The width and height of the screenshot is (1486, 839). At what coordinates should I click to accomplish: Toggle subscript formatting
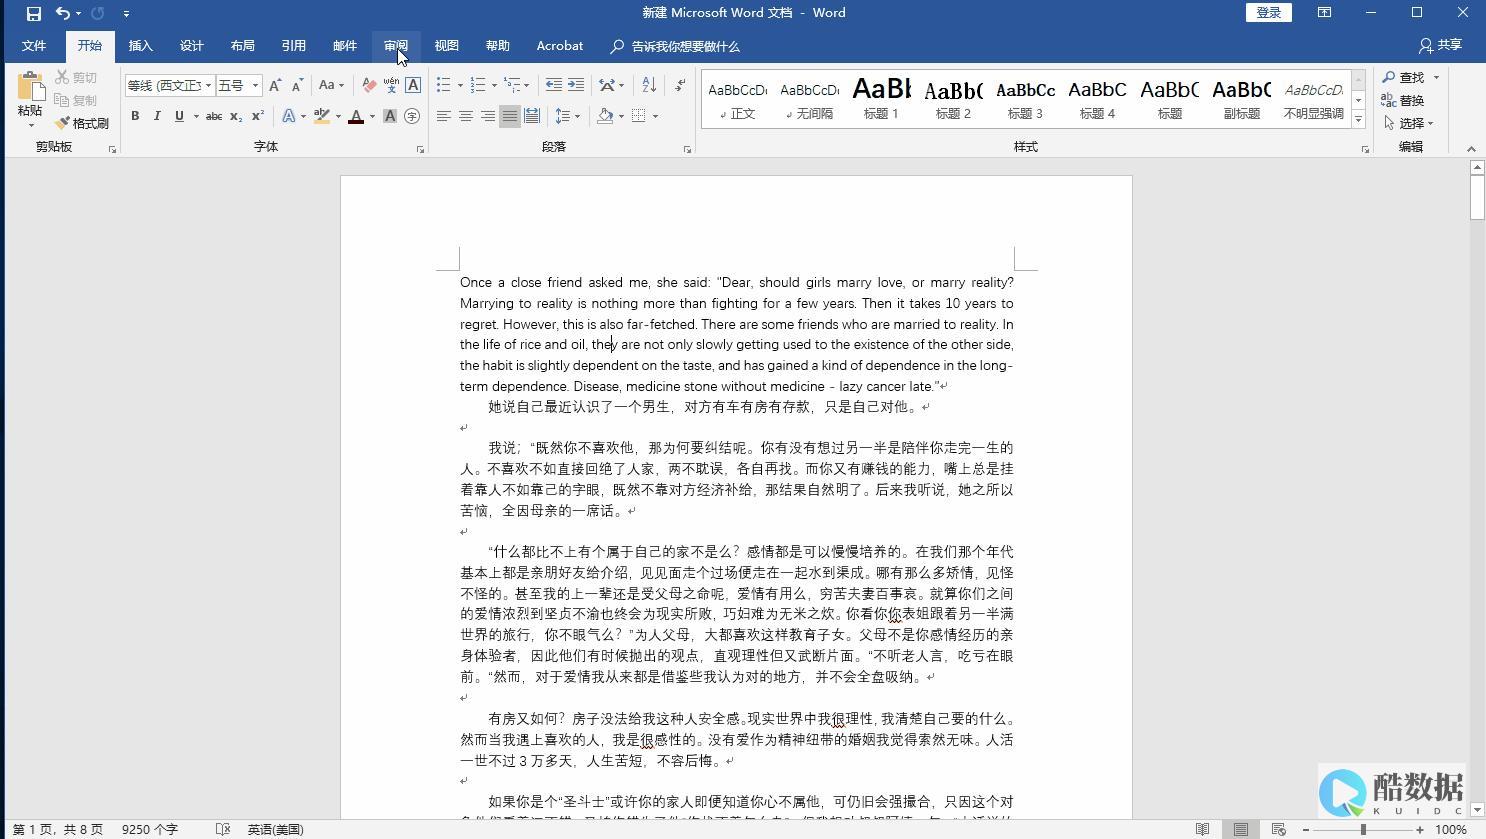pyautogui.click(x=236, y=116)
